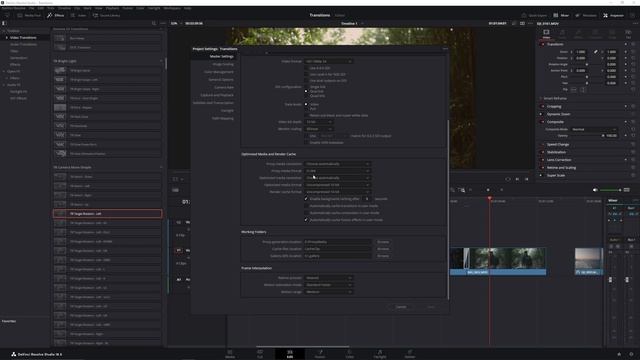
Task: Switch to the Deliver page
Action: pyautogui.click(x=410, y=353)
